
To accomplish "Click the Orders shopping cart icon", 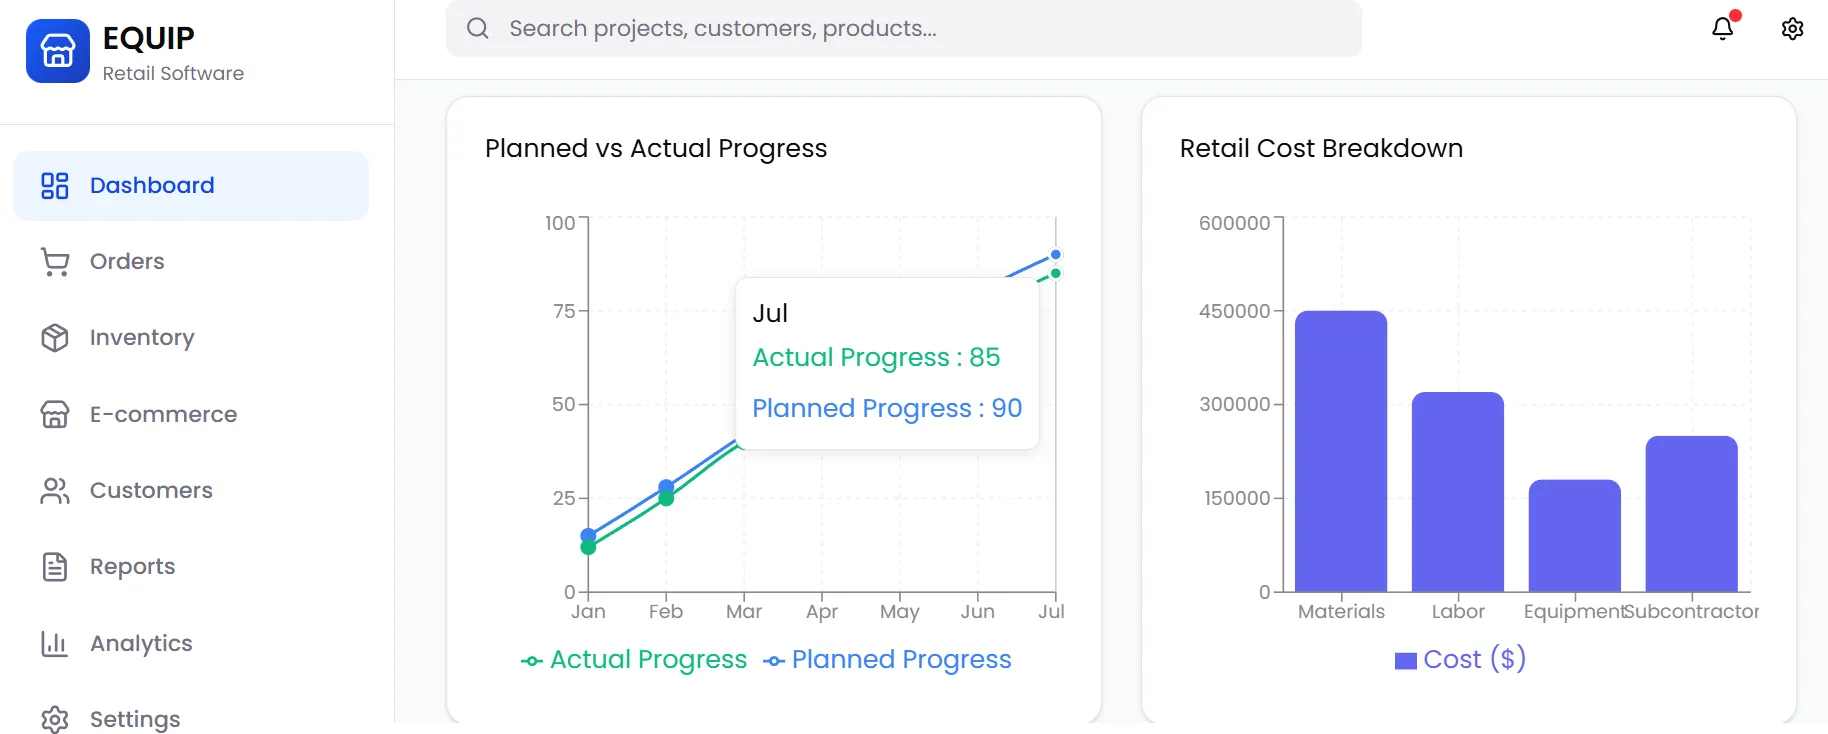I will point(55,262).
